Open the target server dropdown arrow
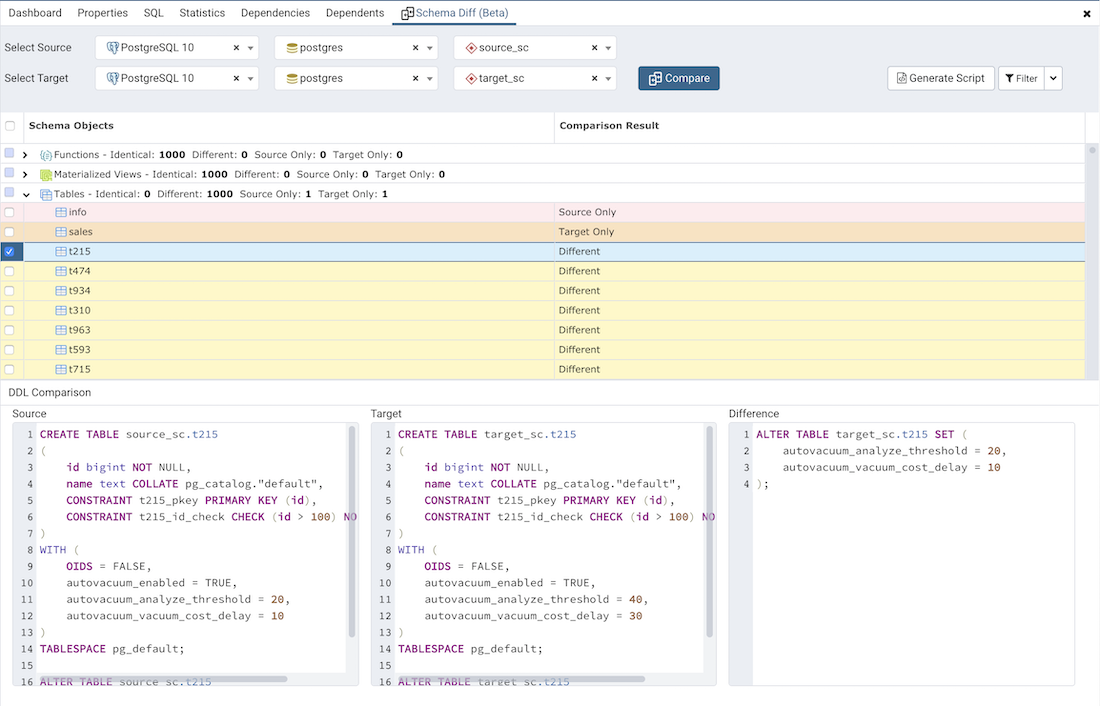Image resolution: width=1100 pixels, height=706 pixels. (250, 79)
